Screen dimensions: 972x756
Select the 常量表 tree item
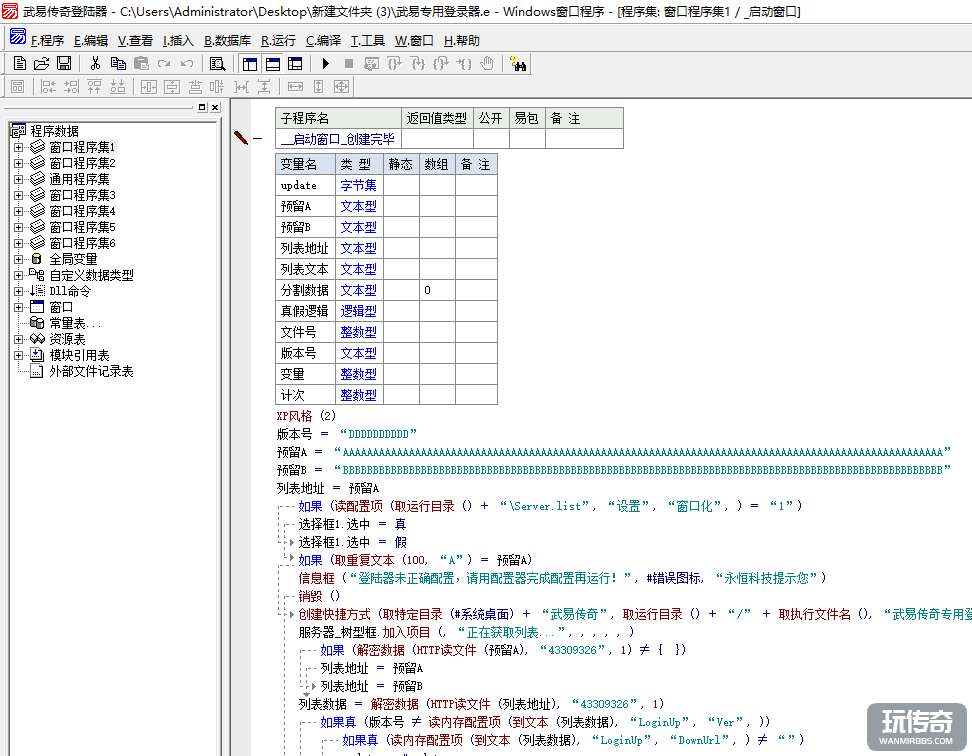pyautogui.click(x=74, y=323)
